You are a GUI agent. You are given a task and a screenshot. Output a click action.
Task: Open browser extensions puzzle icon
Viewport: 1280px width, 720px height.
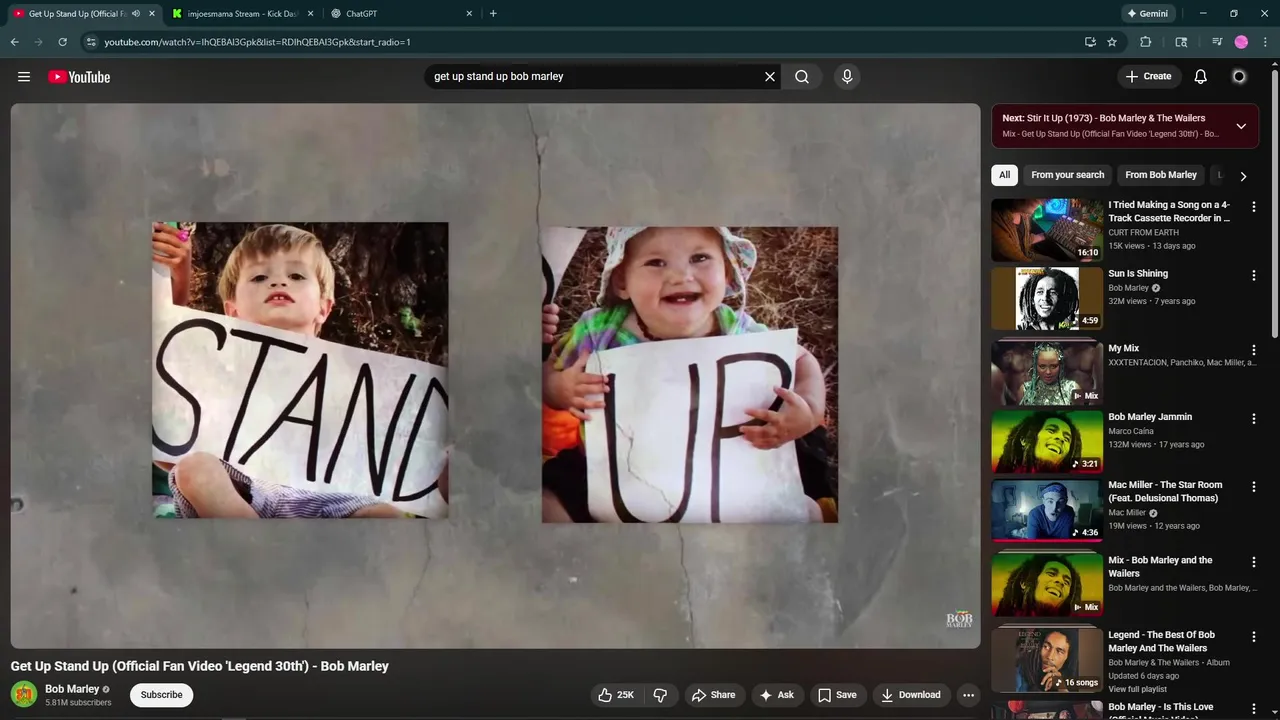(x=1146, y=42)
